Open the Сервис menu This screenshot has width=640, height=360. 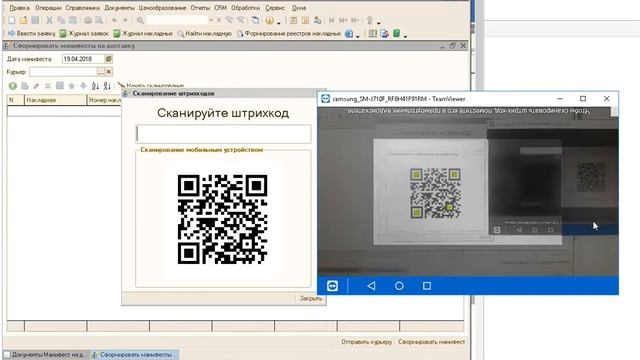pos(275,8)
